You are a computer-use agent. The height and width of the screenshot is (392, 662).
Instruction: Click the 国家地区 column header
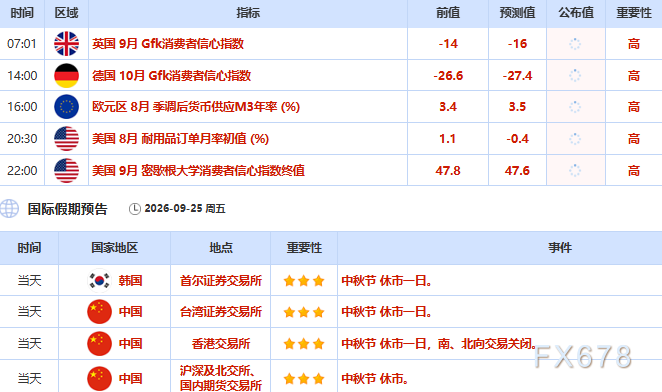[x=114, y=248]
